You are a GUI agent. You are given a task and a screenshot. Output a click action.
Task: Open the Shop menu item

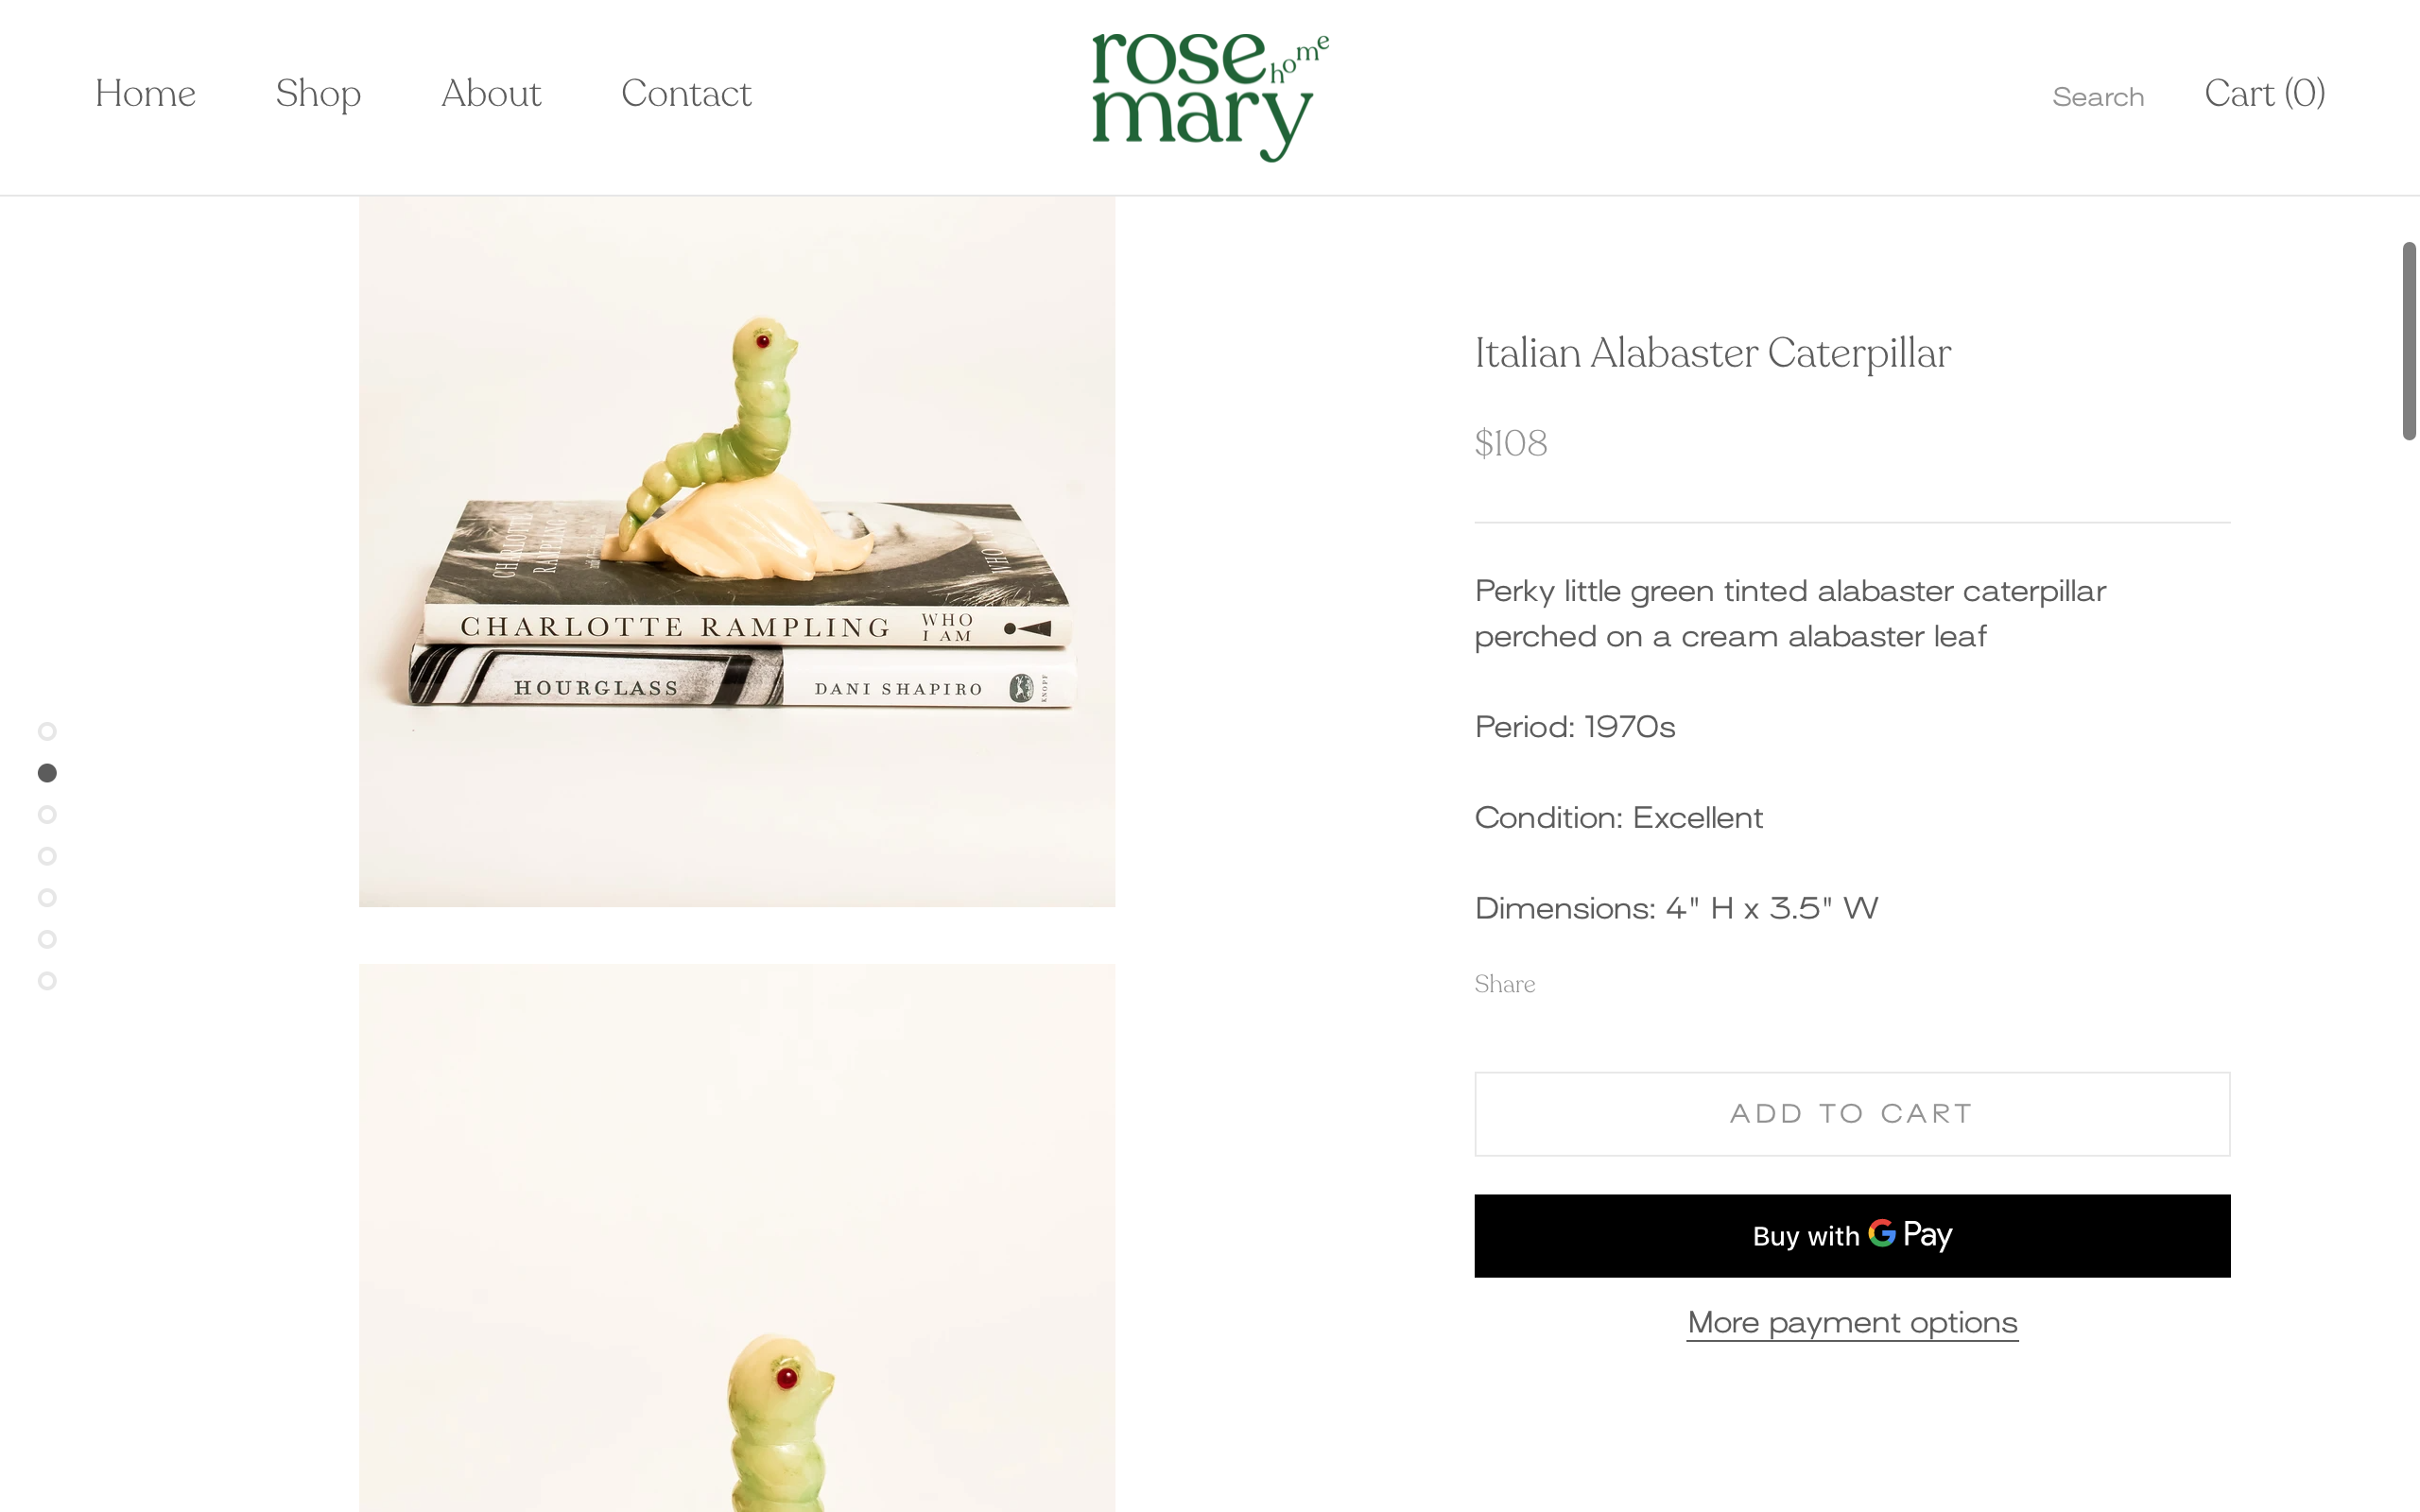318,94
